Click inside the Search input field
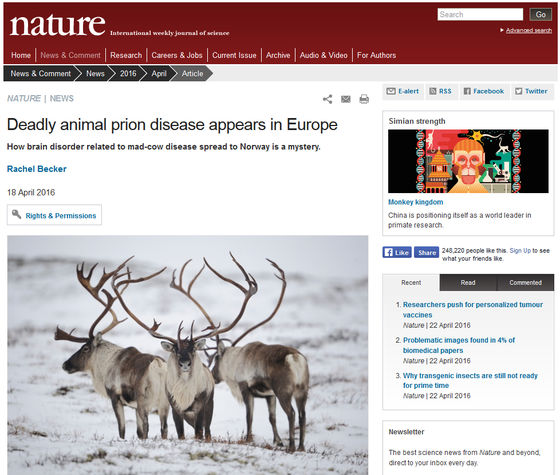Screen dimensions: 560x475 (x=480, y=14)
